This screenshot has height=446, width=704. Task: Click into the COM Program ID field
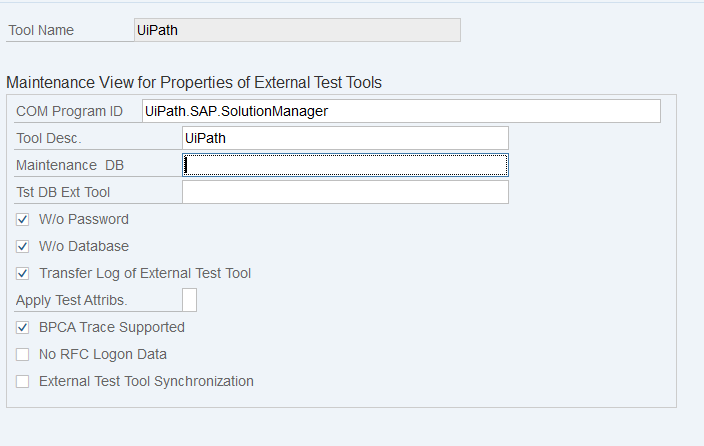[x=400, y=111]
